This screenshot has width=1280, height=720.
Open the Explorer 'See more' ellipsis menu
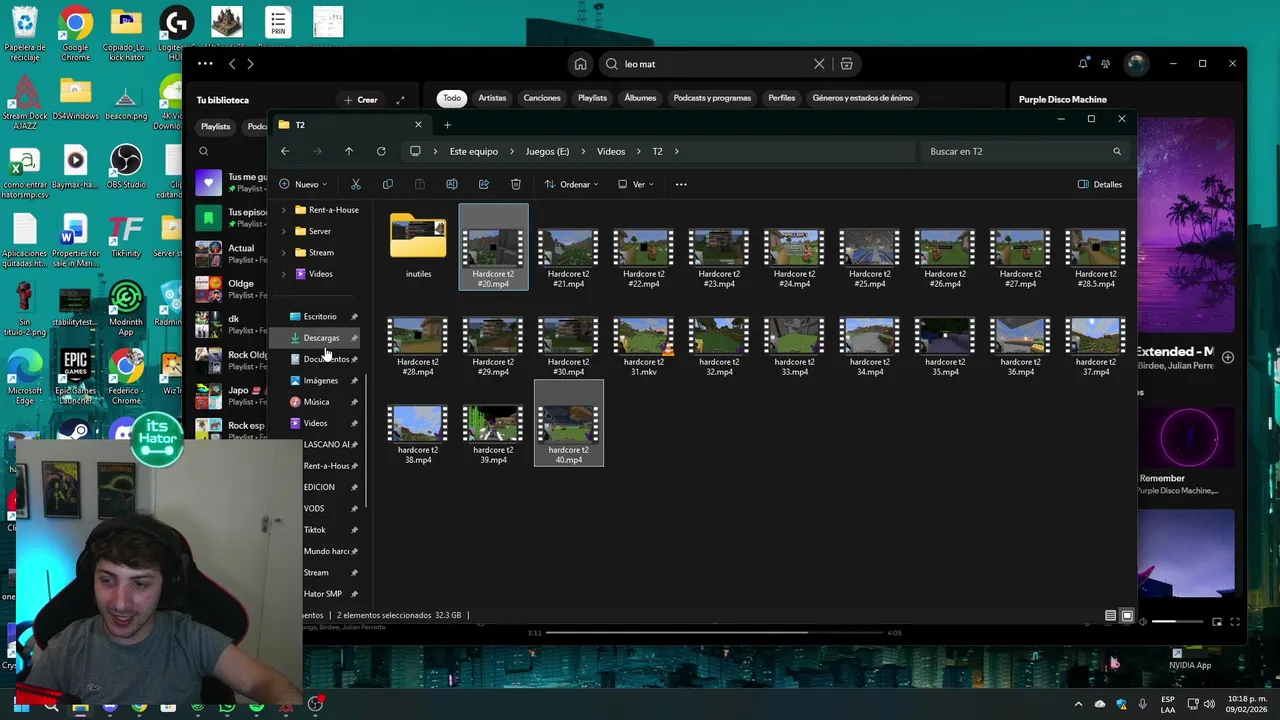click(x=681, y=184)
